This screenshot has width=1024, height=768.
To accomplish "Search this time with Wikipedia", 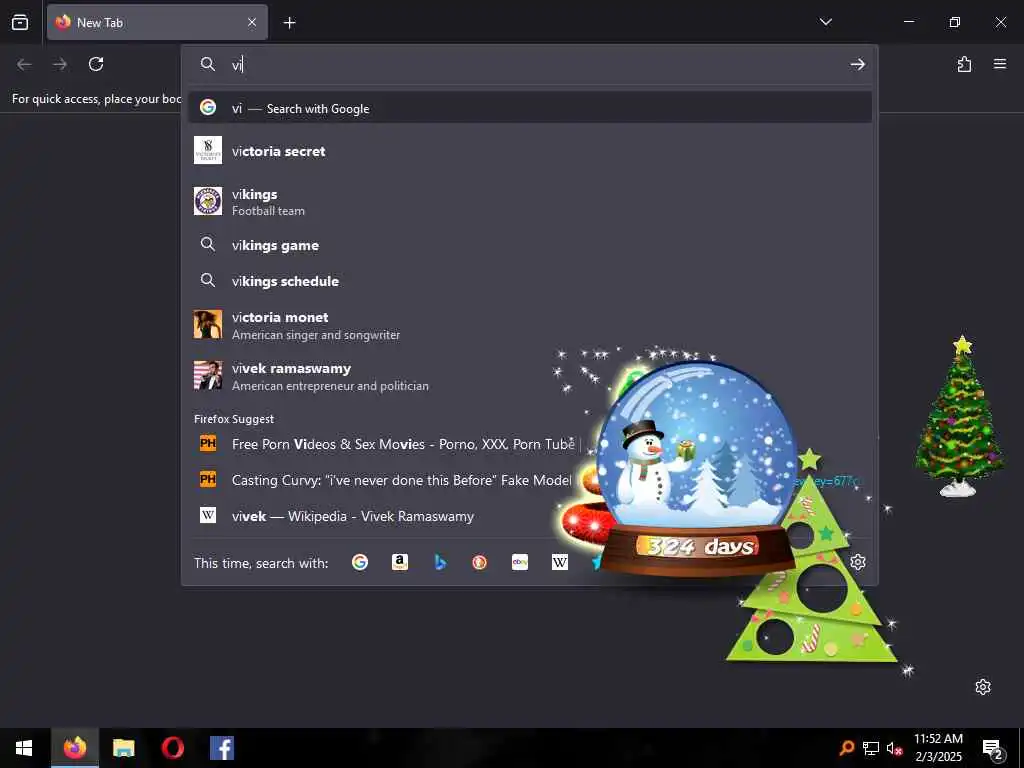I will point(560,562).
